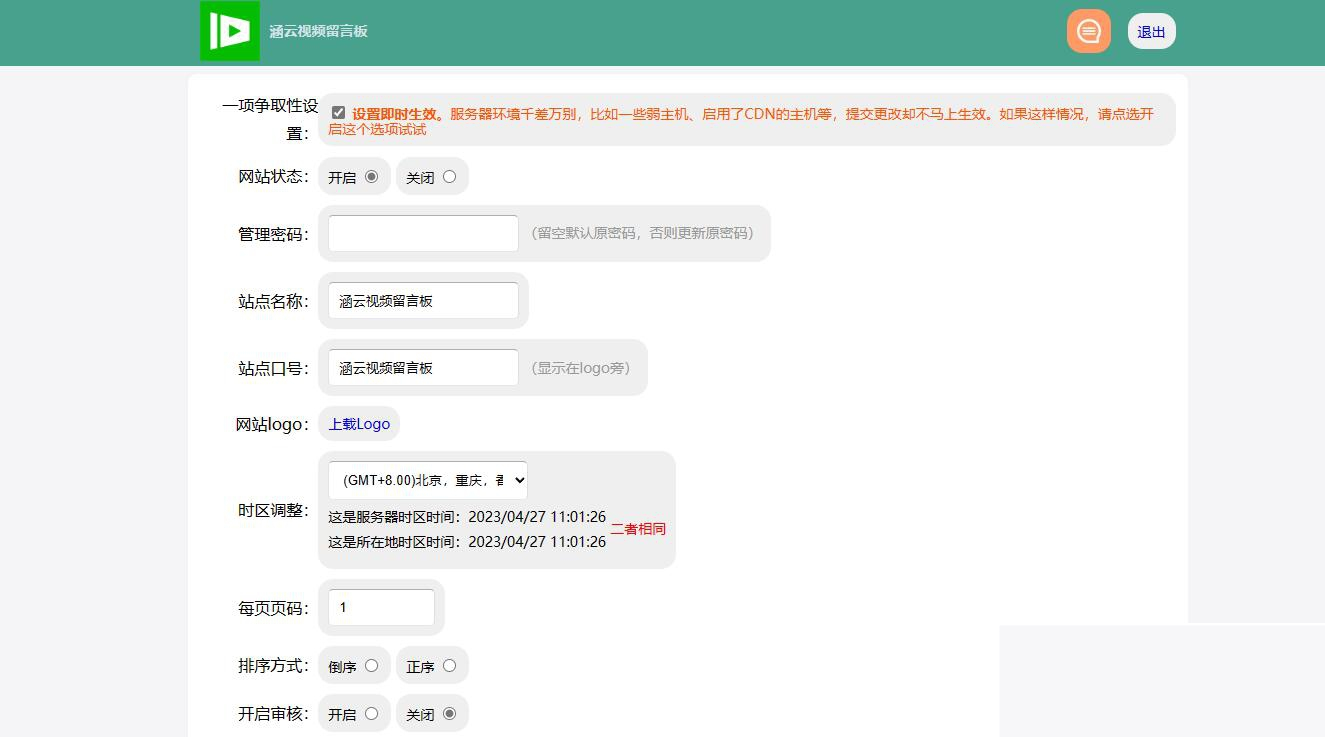The width and height of the screenshot is (1325, 737).
Task: Click the 每页页码 number field
Action: point(380,607)
